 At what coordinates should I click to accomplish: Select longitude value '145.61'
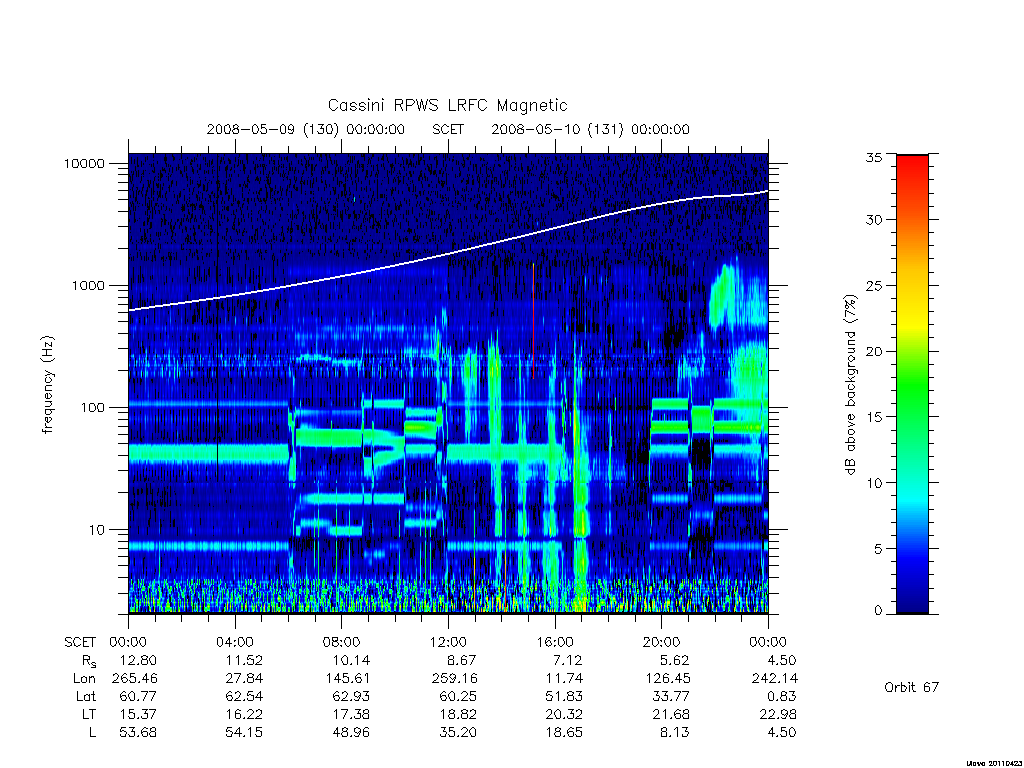tap(348, 679)
